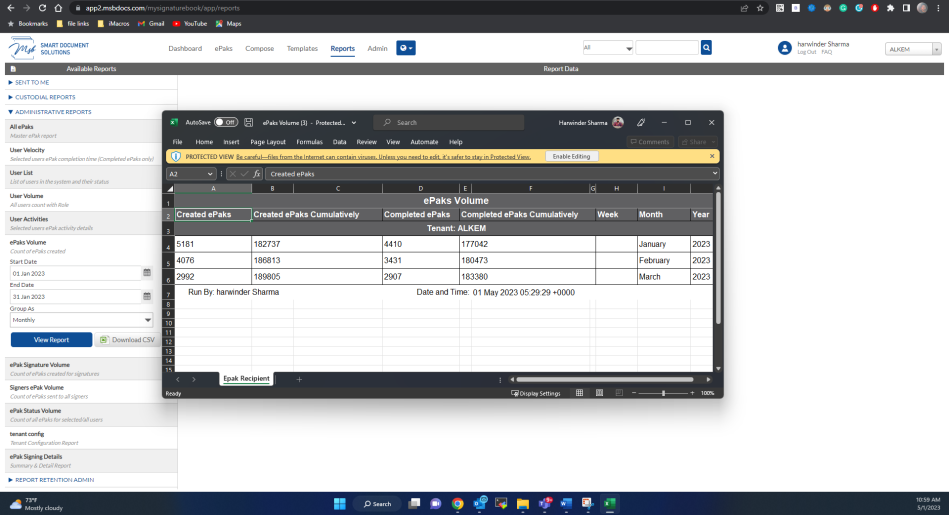Open File Explorer from the taskbar
Image resolution: width=949 pixels, height=515 pixels.
[x=523, y=504]
